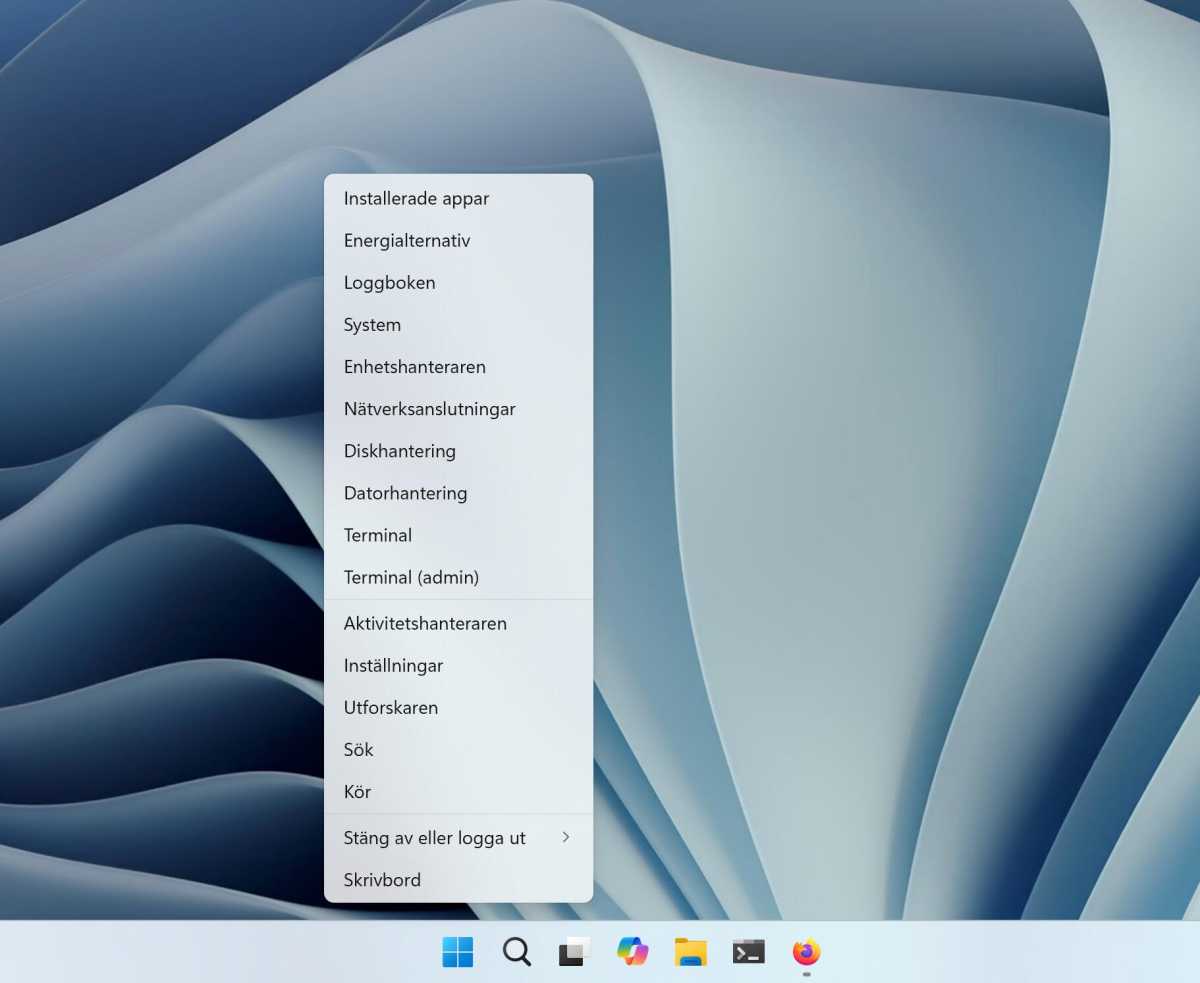Launch 'Terminal (admin)' from the menu

[411, 577]
